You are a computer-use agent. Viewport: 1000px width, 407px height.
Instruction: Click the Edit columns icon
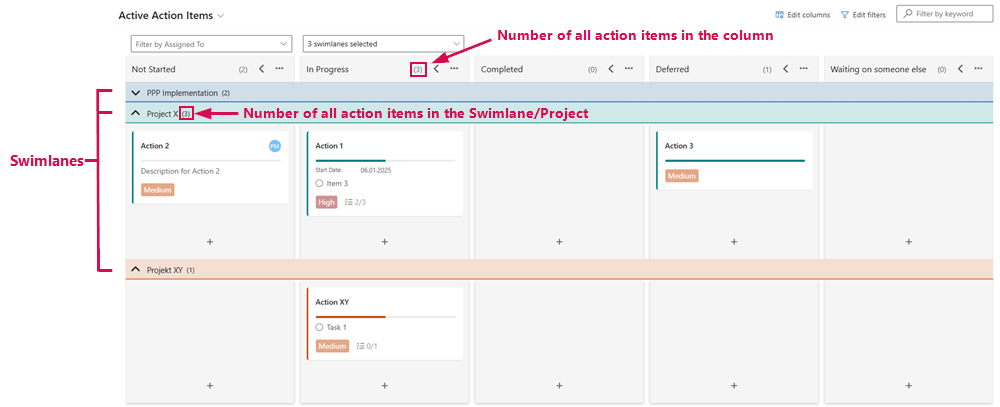(780, 15)
